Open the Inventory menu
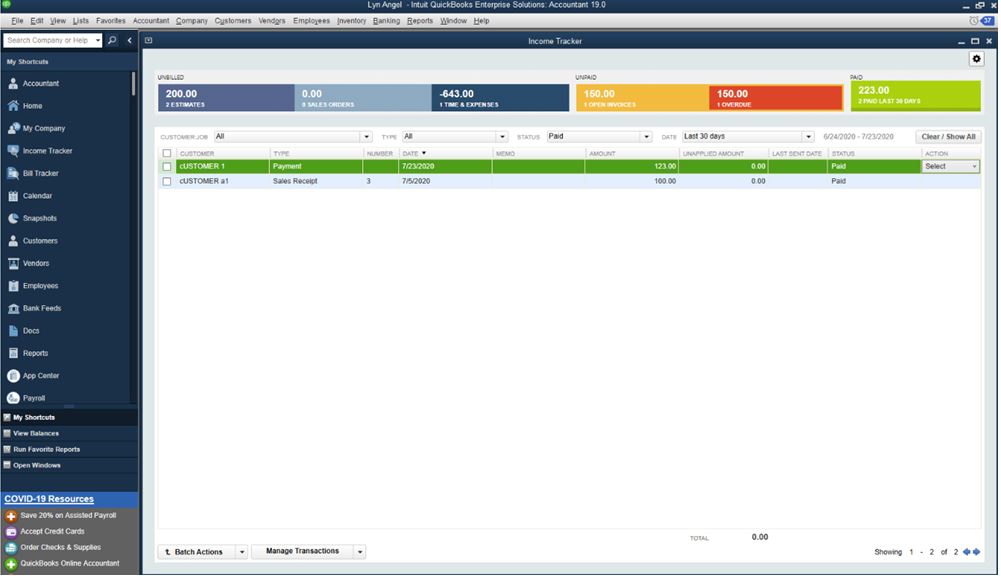1001x576 pixels. click(352, 21)
